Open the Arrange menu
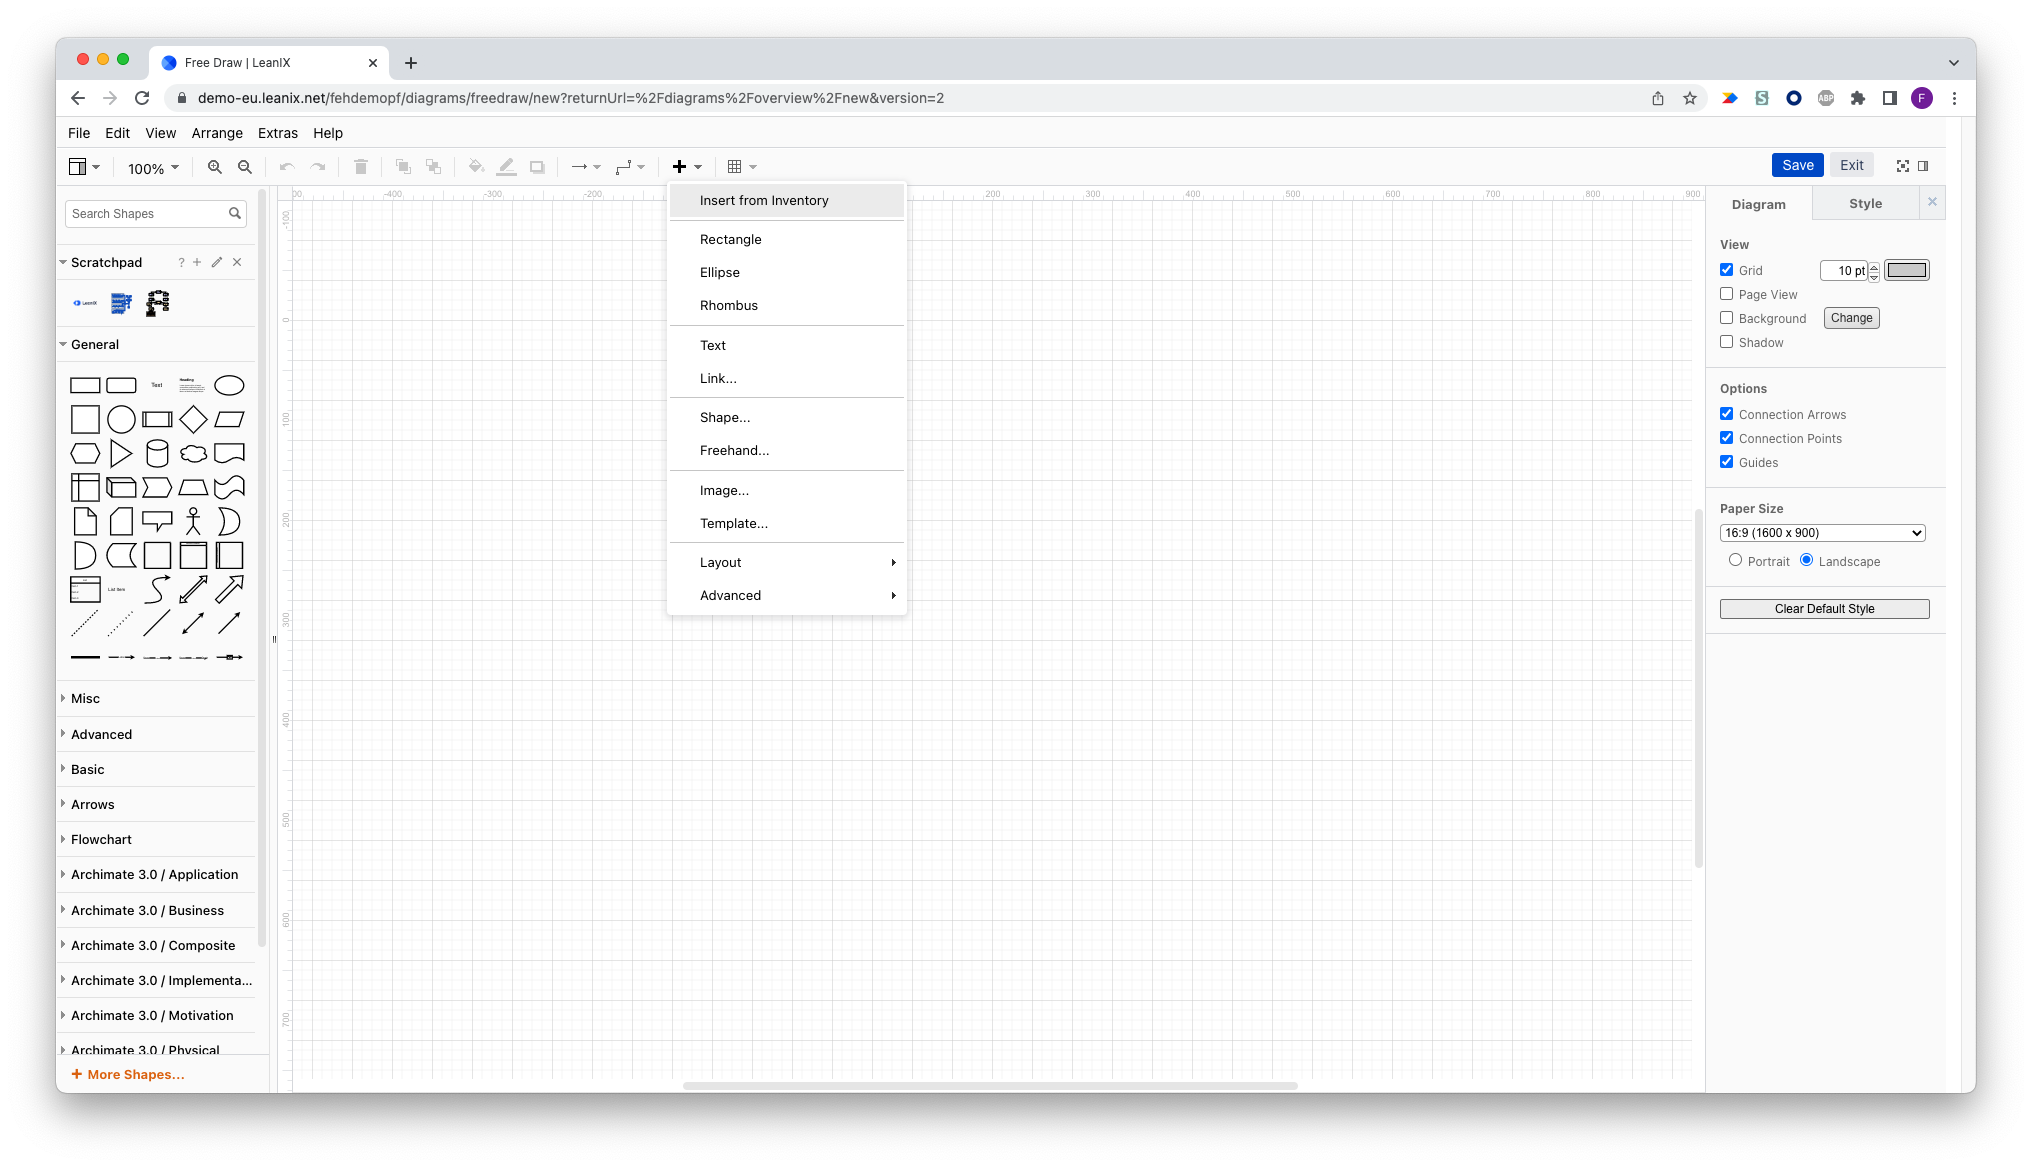This screenshot has height=1167, width=2032. (x=217, y=133)
